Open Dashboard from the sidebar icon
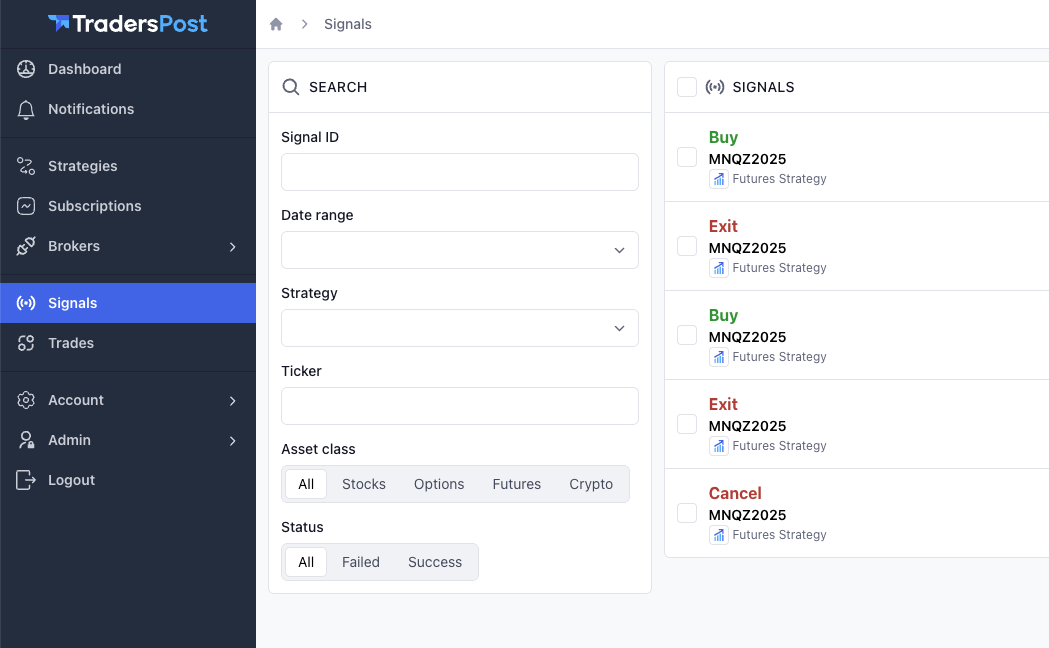The width and height of the screenshot is (1049, 648). [x=27, y=69]
